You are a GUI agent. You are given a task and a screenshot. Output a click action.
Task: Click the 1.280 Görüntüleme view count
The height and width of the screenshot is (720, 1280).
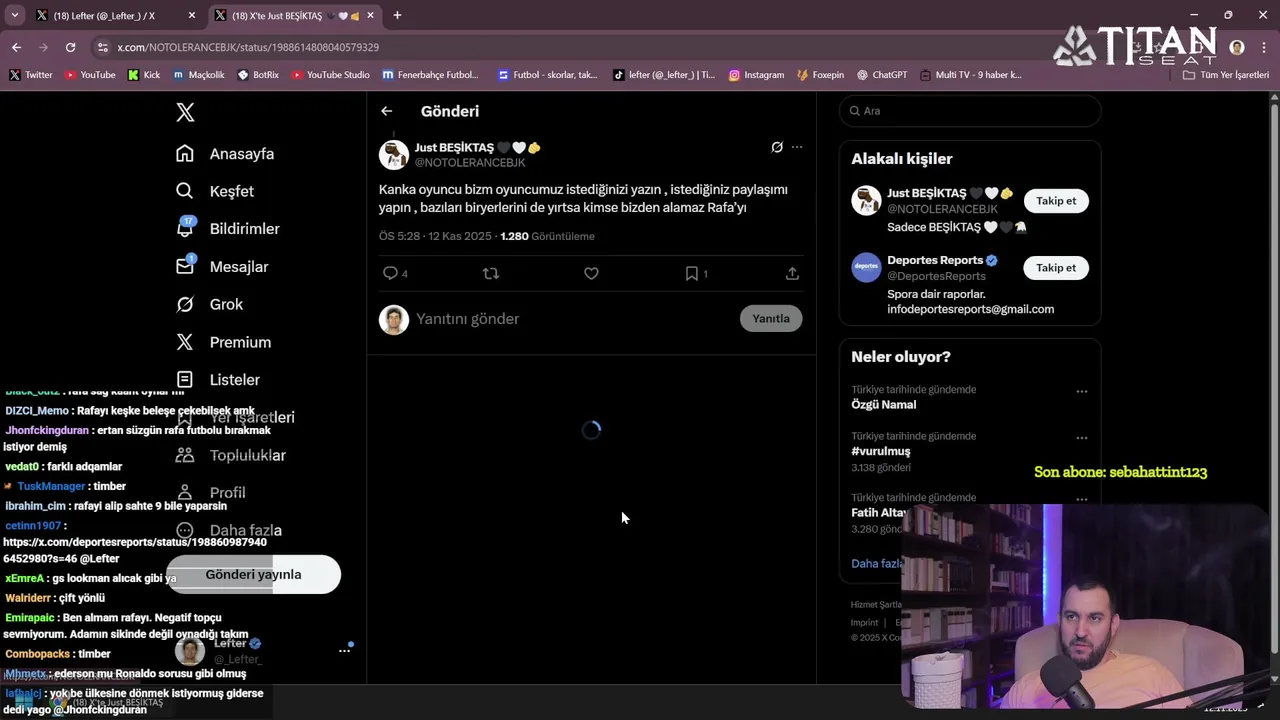547,236
